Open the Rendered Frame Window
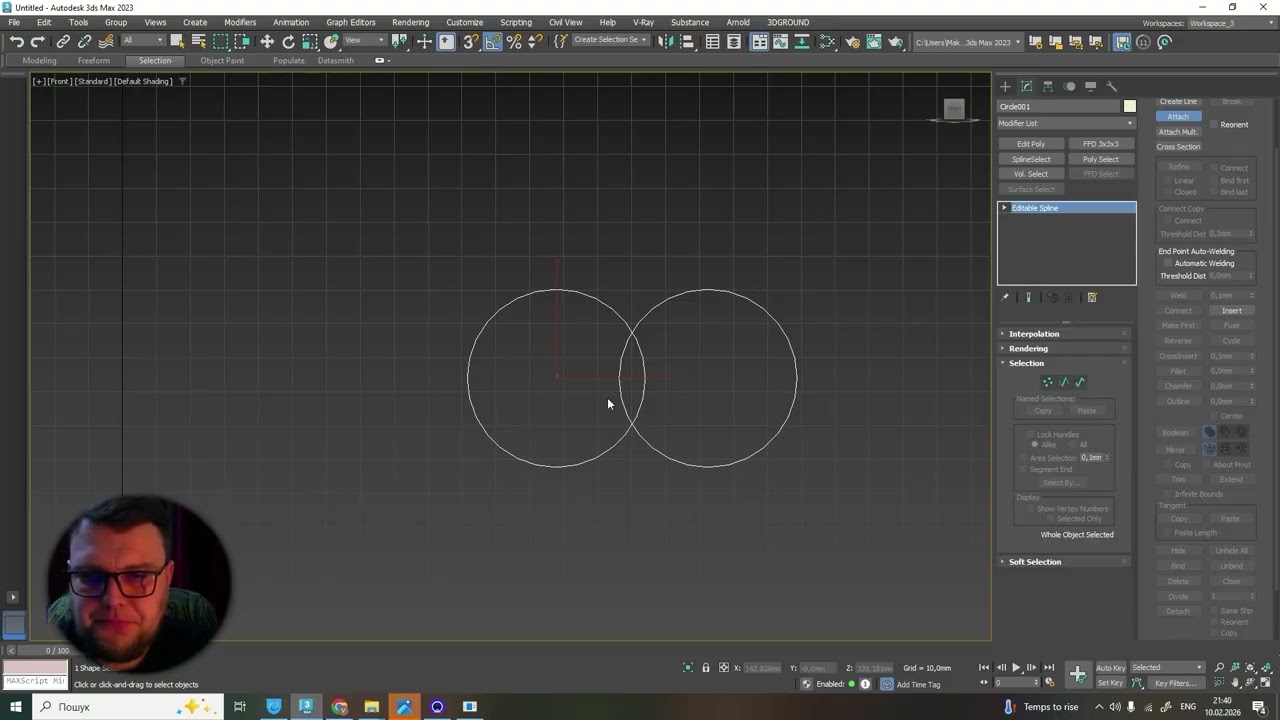The height and width of the screenshot is (720, 1280). tap(873, 41)
